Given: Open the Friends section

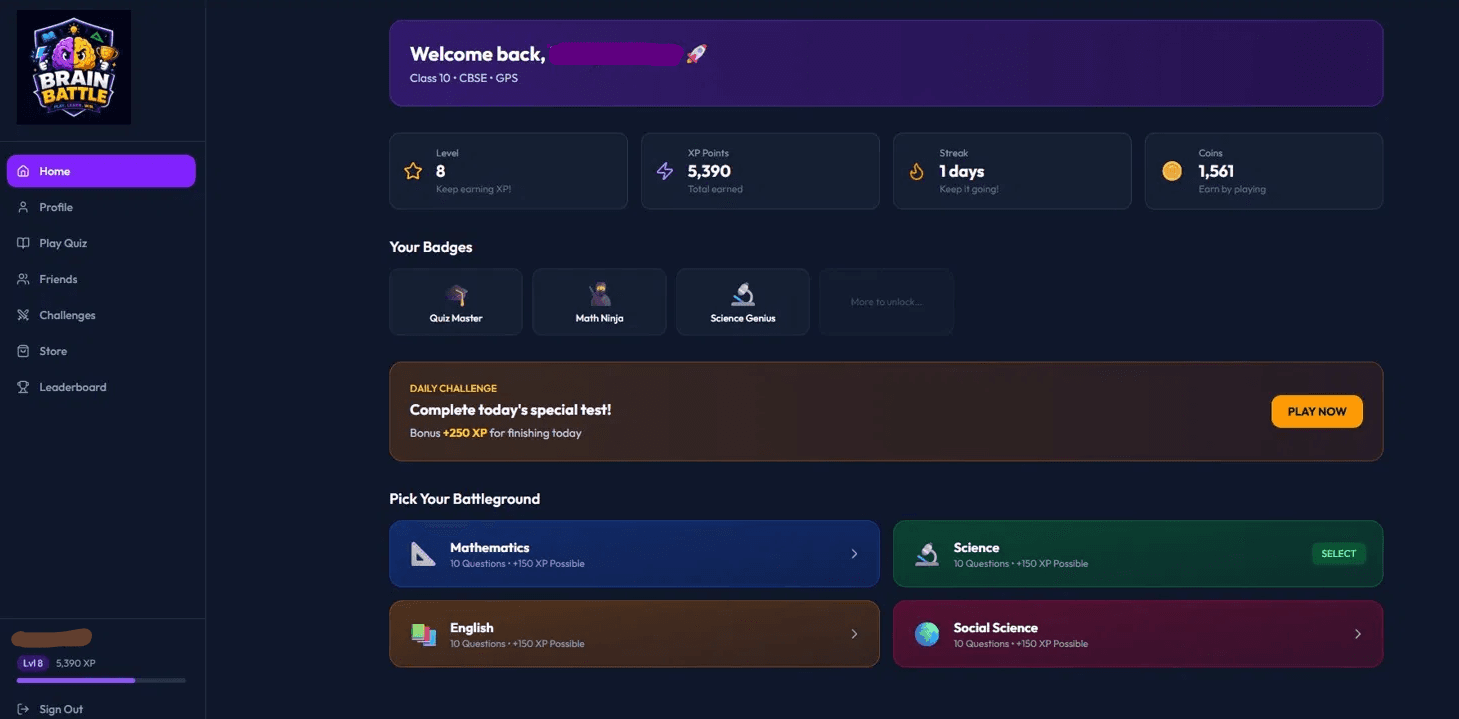Looking at the screenshot, I should 101,279.
